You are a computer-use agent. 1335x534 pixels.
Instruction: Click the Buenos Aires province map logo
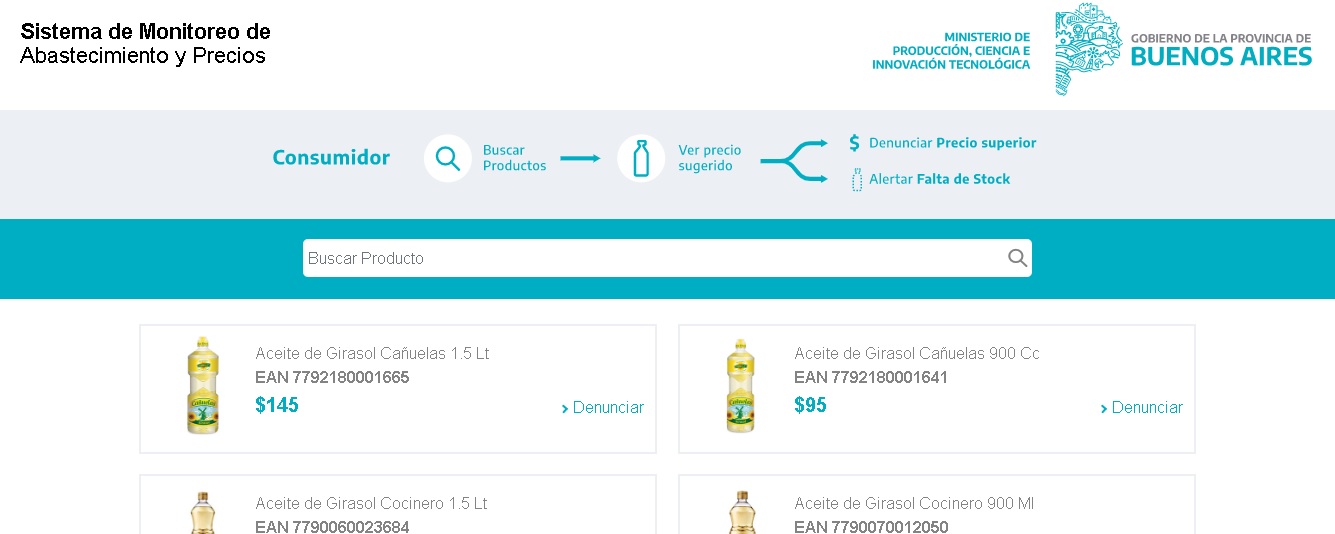(1088, 49)
